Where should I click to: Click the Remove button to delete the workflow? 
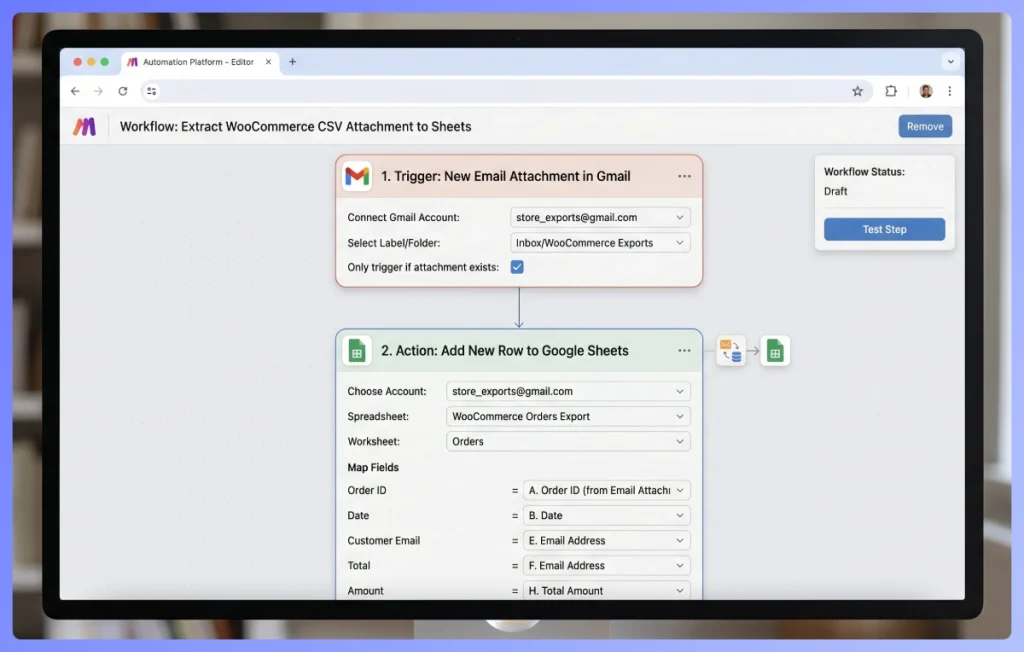[x=924, y=126]
